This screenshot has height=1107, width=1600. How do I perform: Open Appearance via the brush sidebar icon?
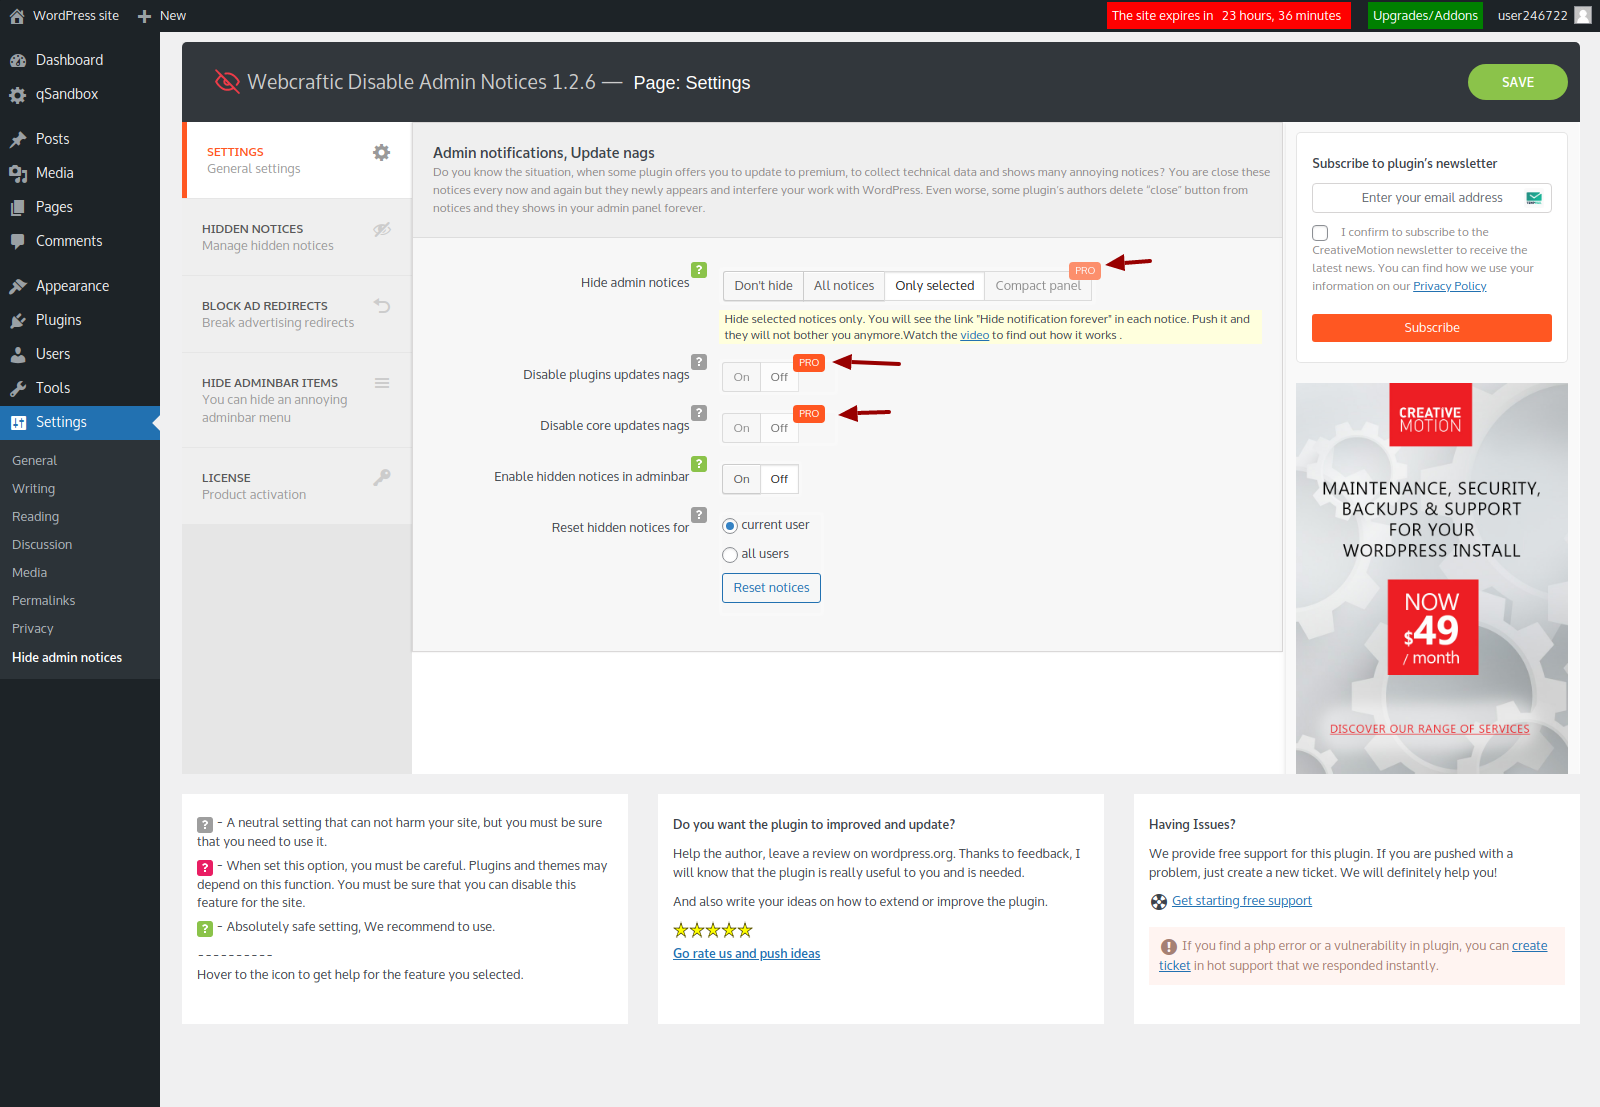tap(17, 285)
